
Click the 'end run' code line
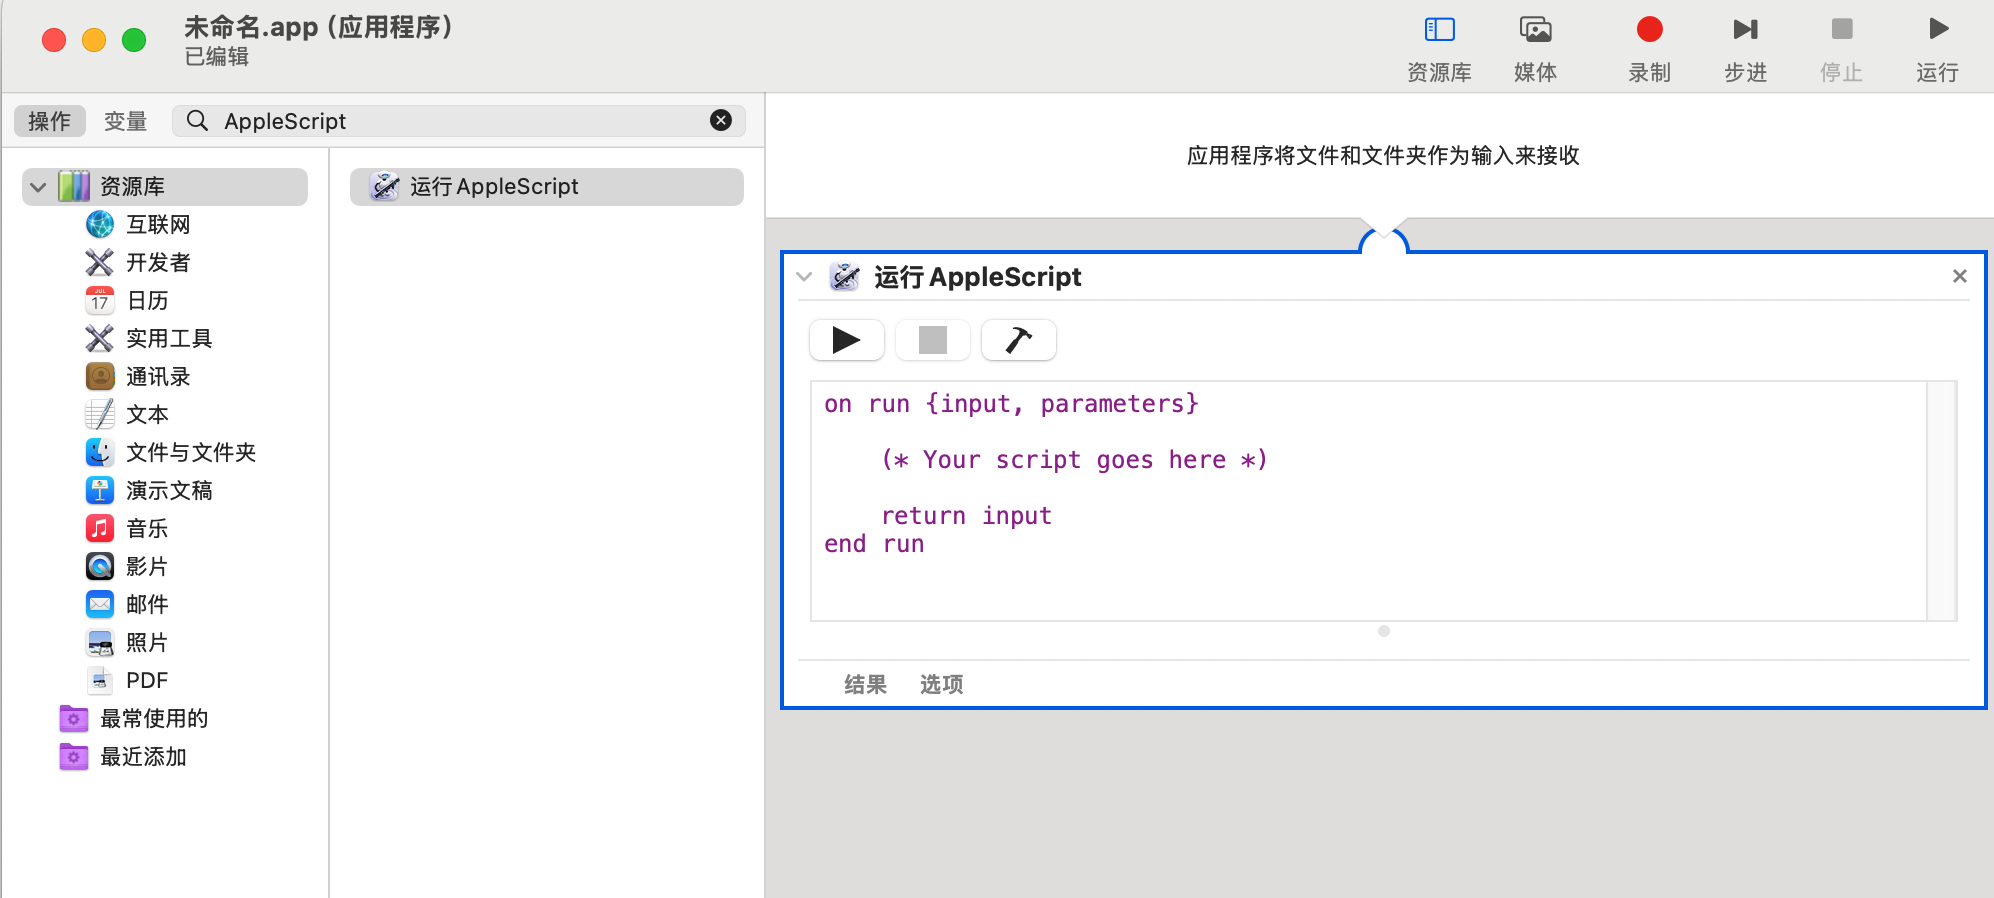click(874, 544)
